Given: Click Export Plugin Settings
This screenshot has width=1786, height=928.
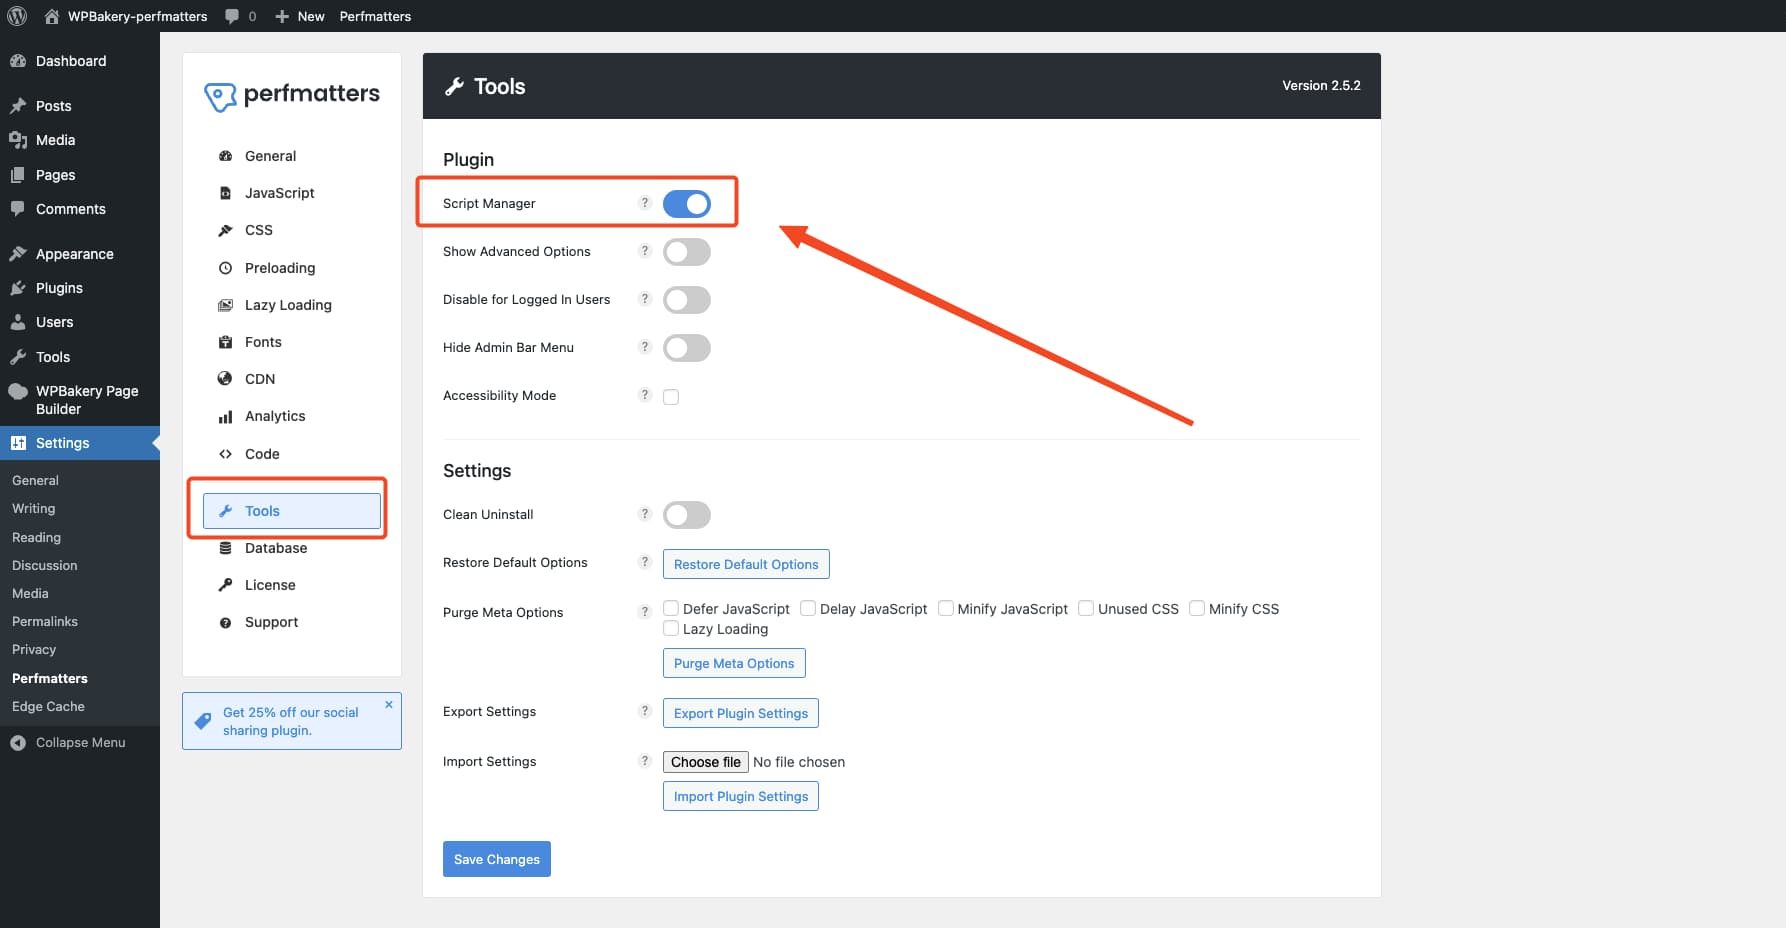Looking at the screenshot, I should [740, 713].
